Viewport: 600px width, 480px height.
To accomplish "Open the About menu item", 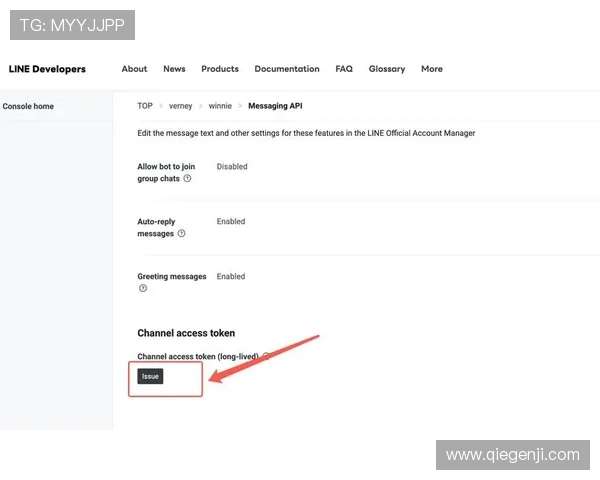I will (x=134, y=69).
